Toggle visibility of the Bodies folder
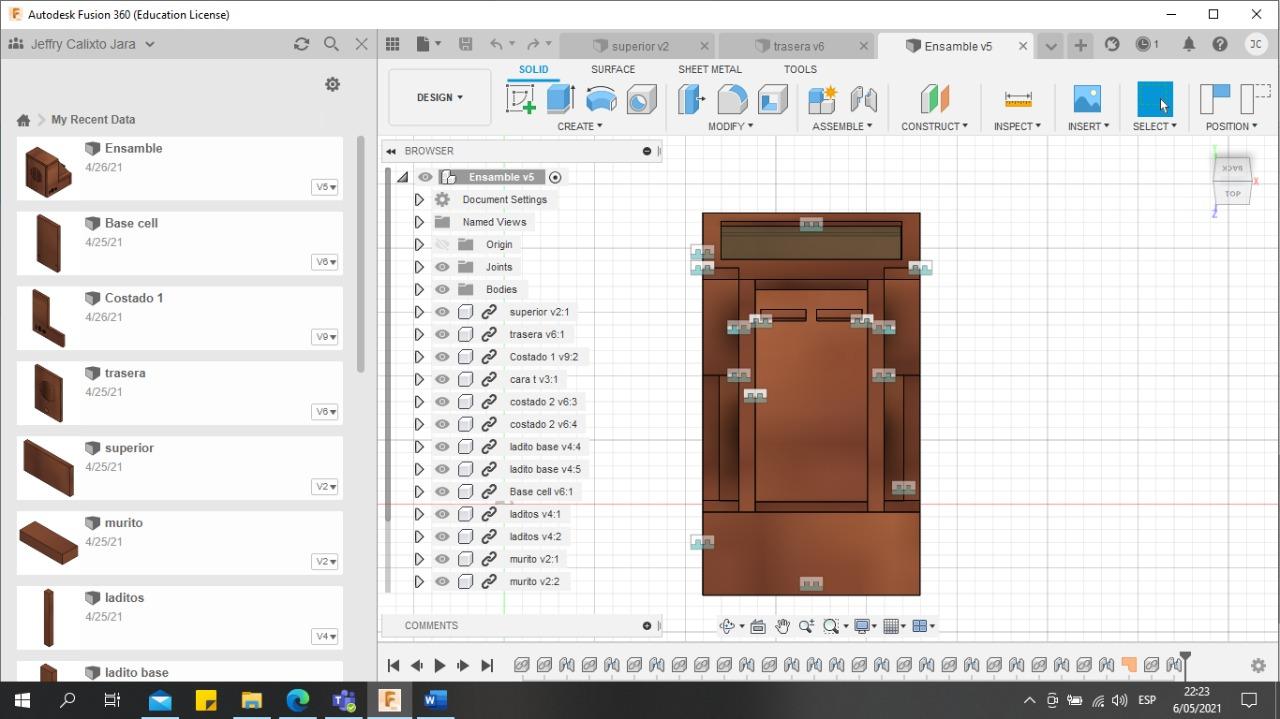Screen dimensions: 1280x719 point(442,289)
